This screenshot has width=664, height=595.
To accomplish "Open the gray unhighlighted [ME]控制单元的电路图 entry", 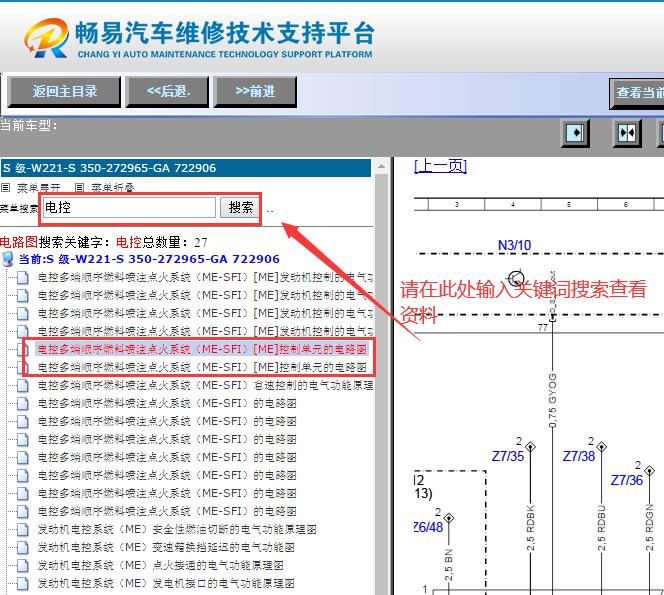I will click(202, 367).
